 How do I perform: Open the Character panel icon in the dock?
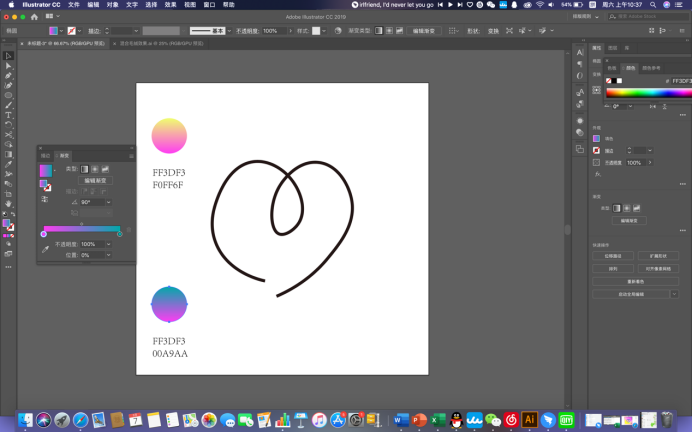tap(580, 53)
